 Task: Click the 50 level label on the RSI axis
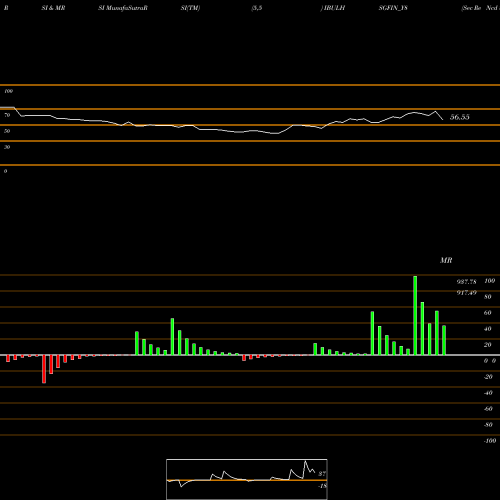tap(7, 131)
